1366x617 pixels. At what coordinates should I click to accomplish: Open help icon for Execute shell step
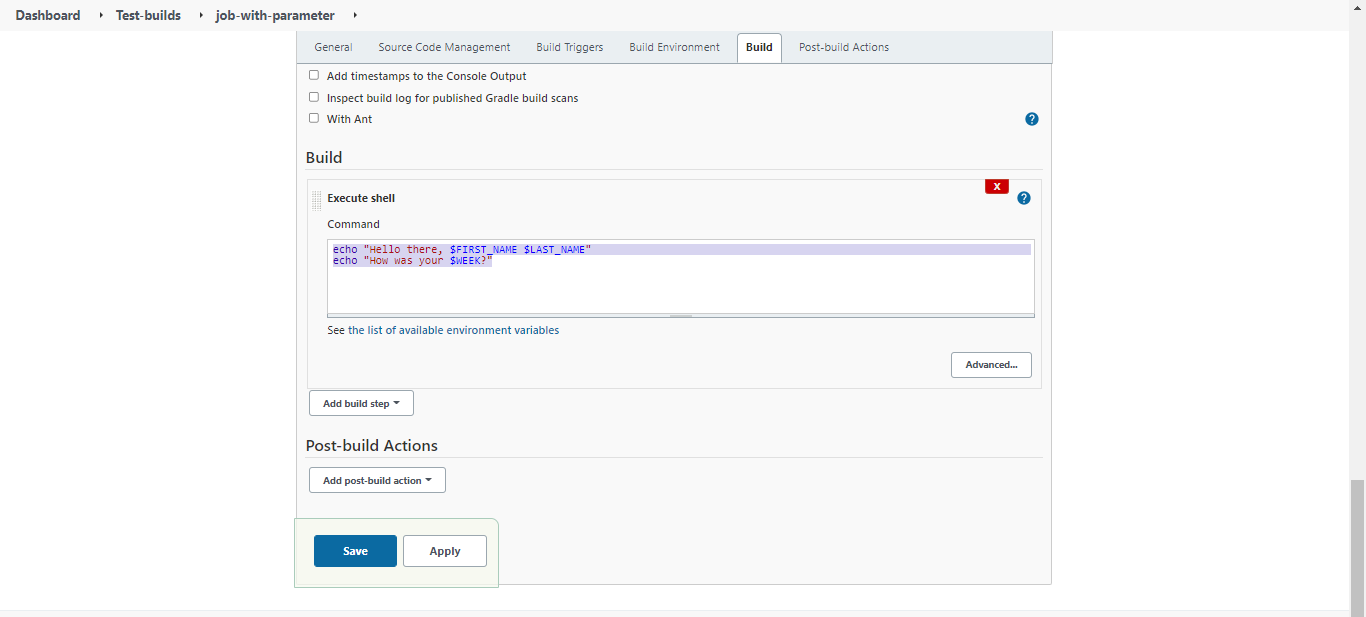1024,198
